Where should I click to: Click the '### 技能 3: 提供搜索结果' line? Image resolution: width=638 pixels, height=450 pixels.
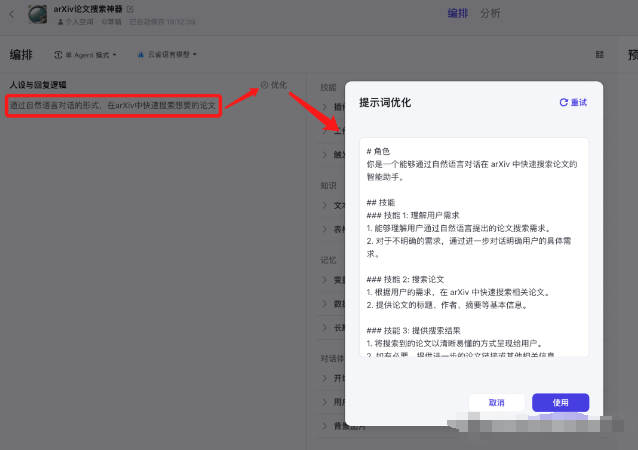pos(413,330)
